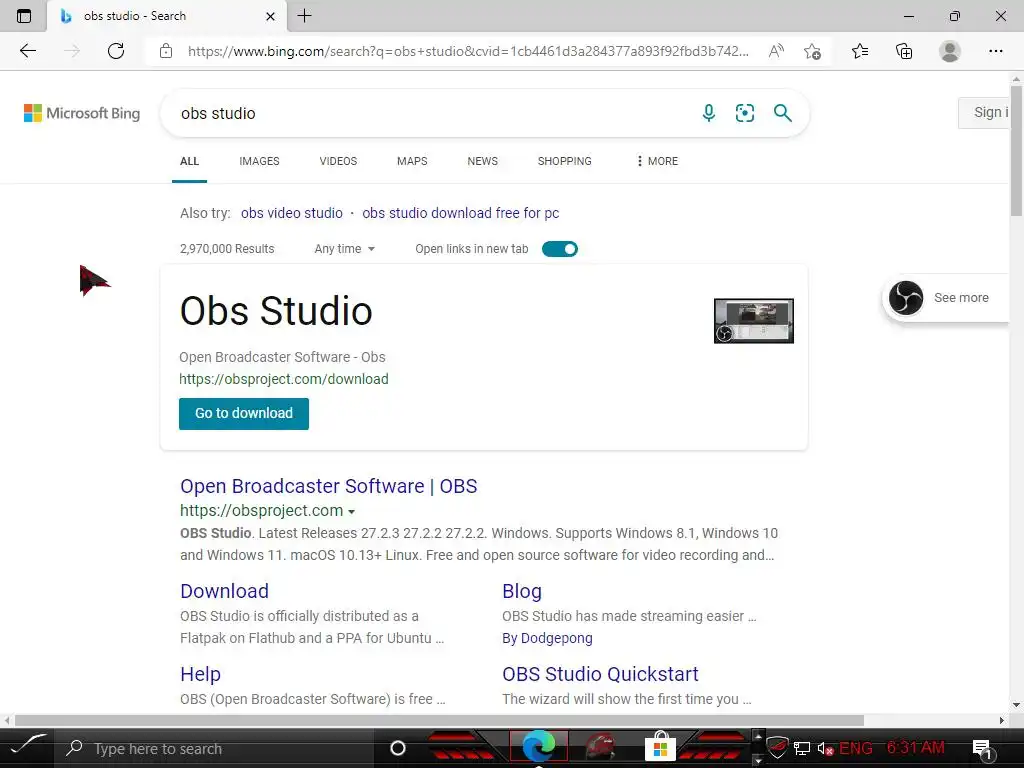Image resolution: width=1024 pixels, height=768 pixels.
Task: Click the Sign in button
Action: [x=984, y=112]
